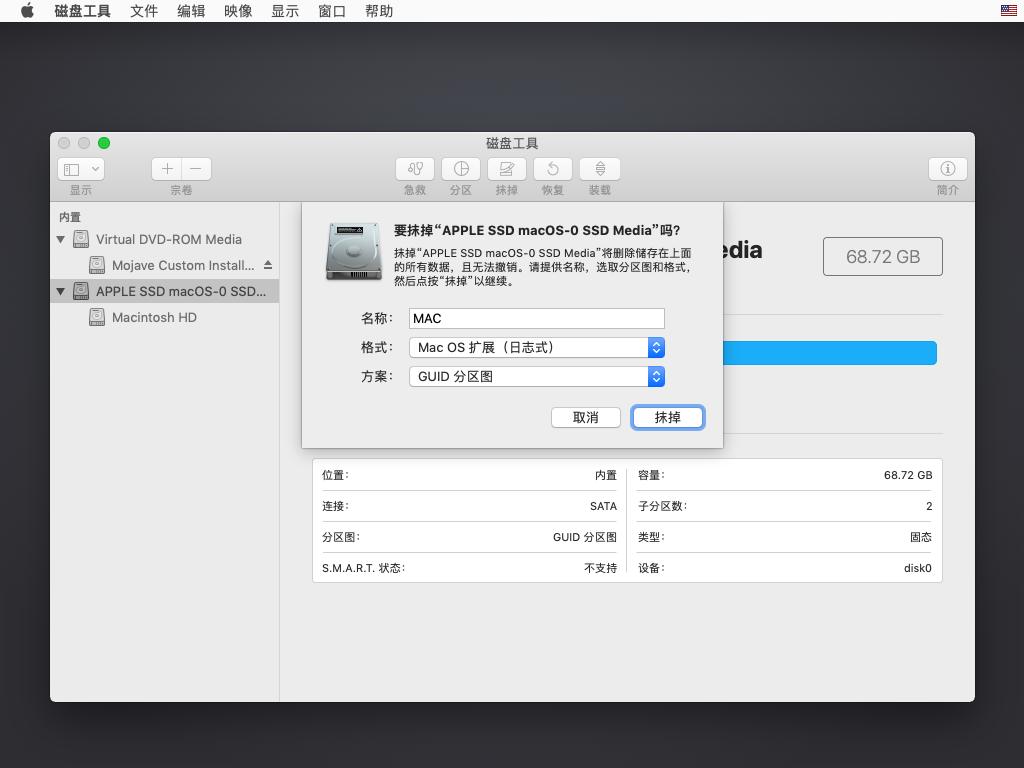Click the remove volume (−) icon
The width and height of the screenshot is (1024, 768).
195,169
